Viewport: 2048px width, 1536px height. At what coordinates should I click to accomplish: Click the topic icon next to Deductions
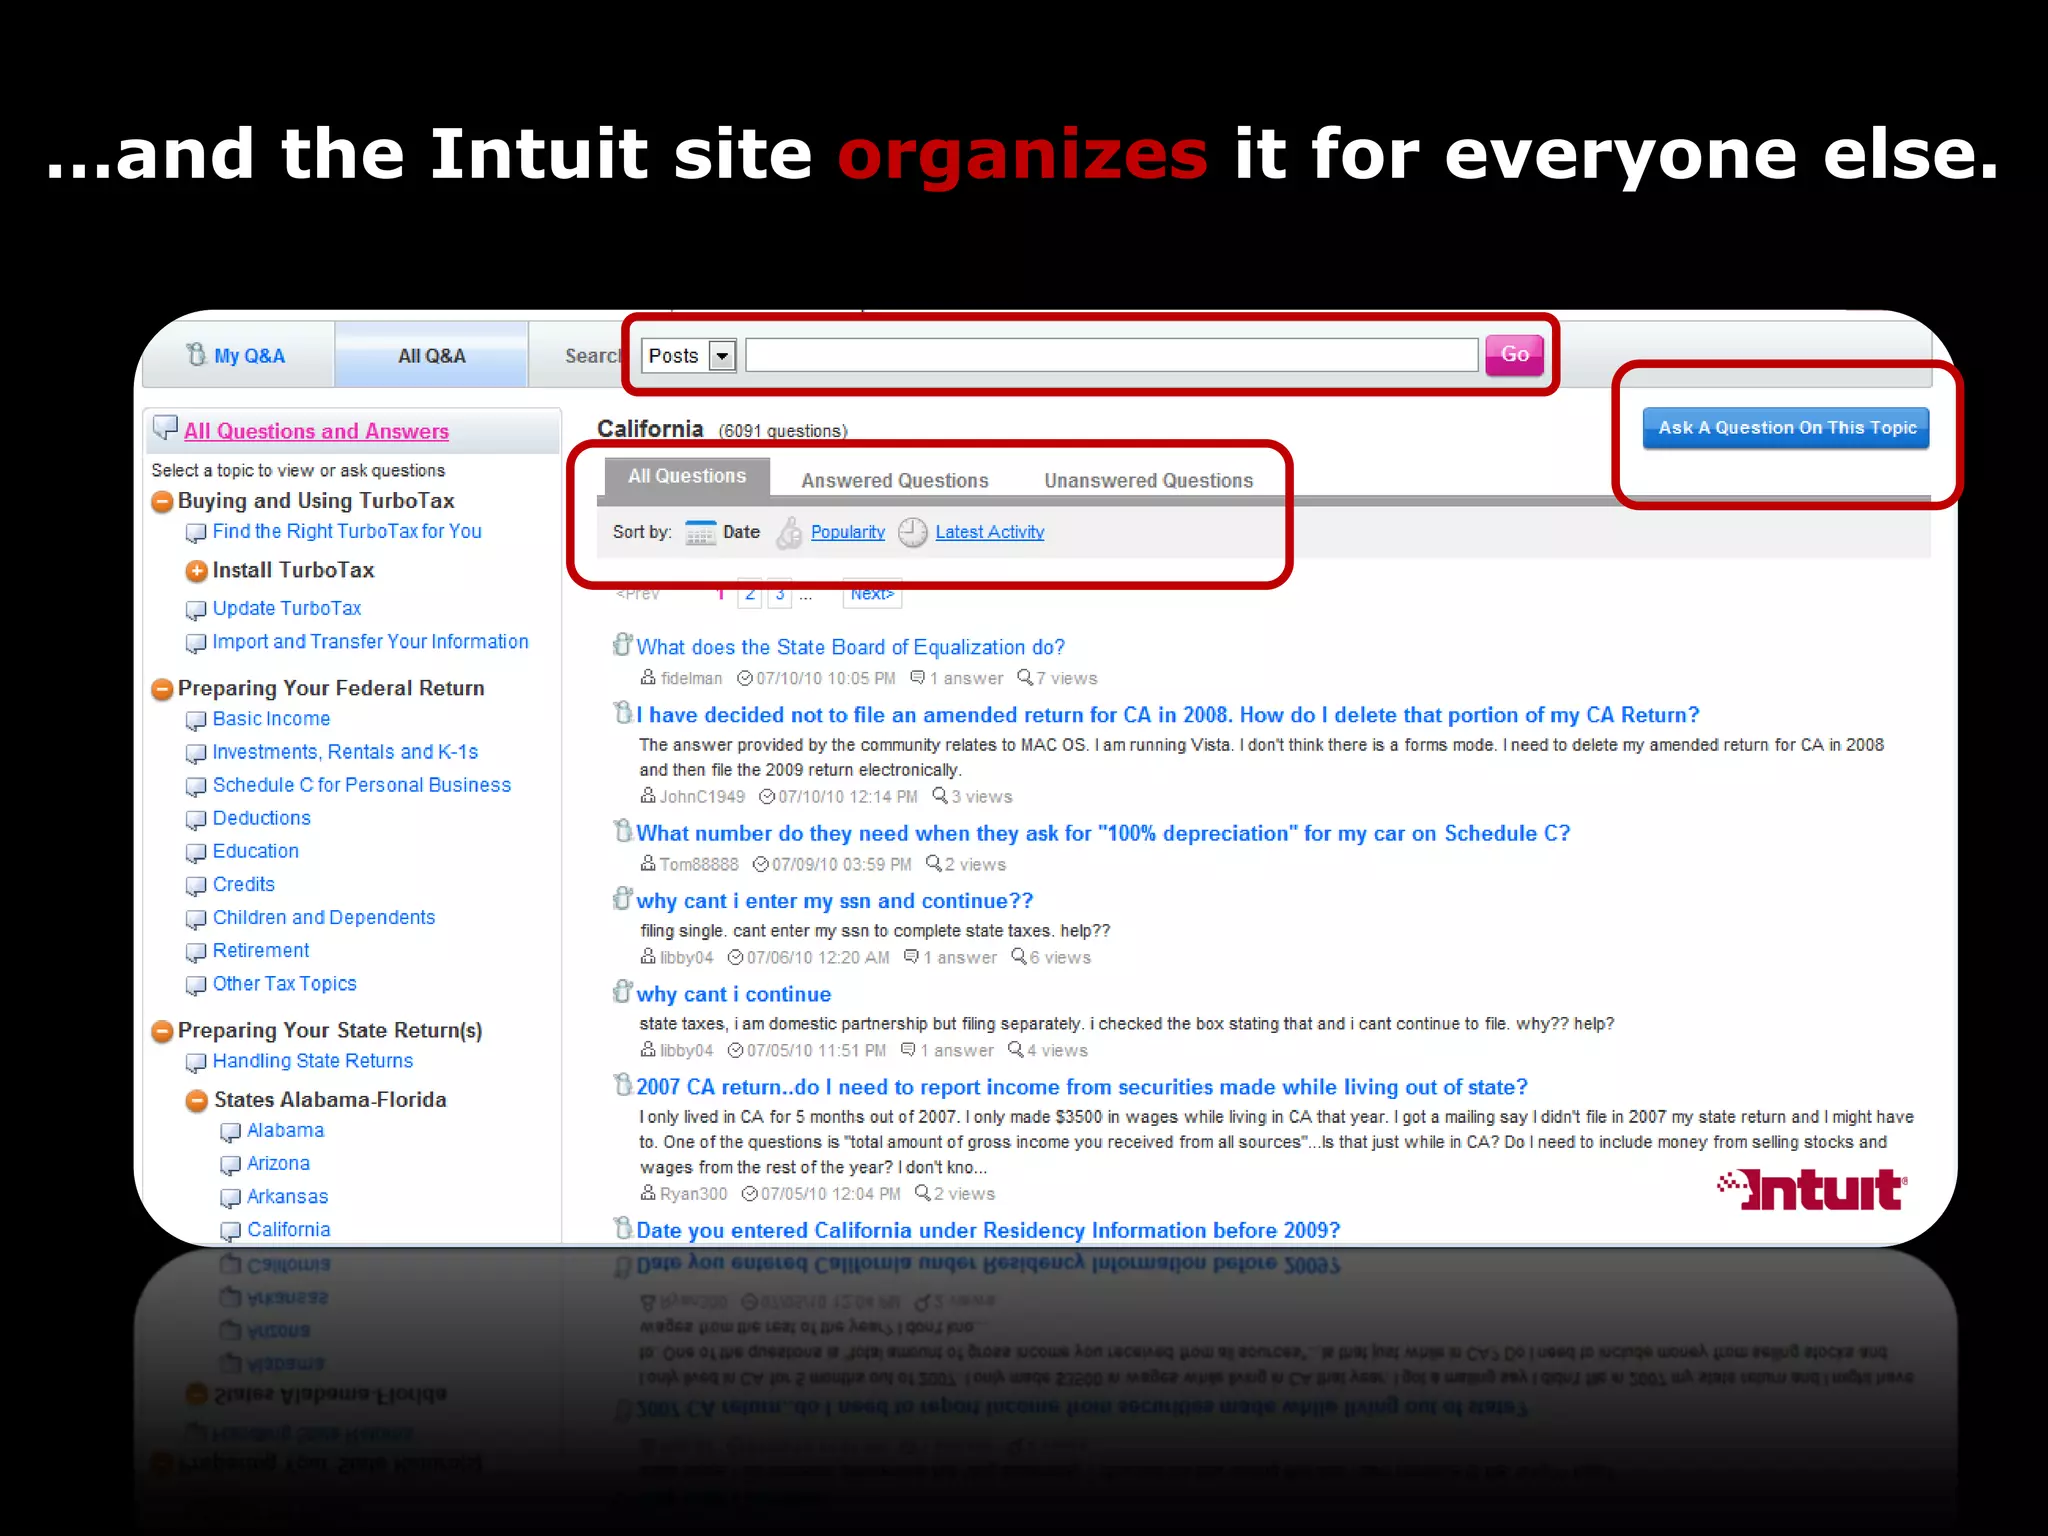[196, 820]
